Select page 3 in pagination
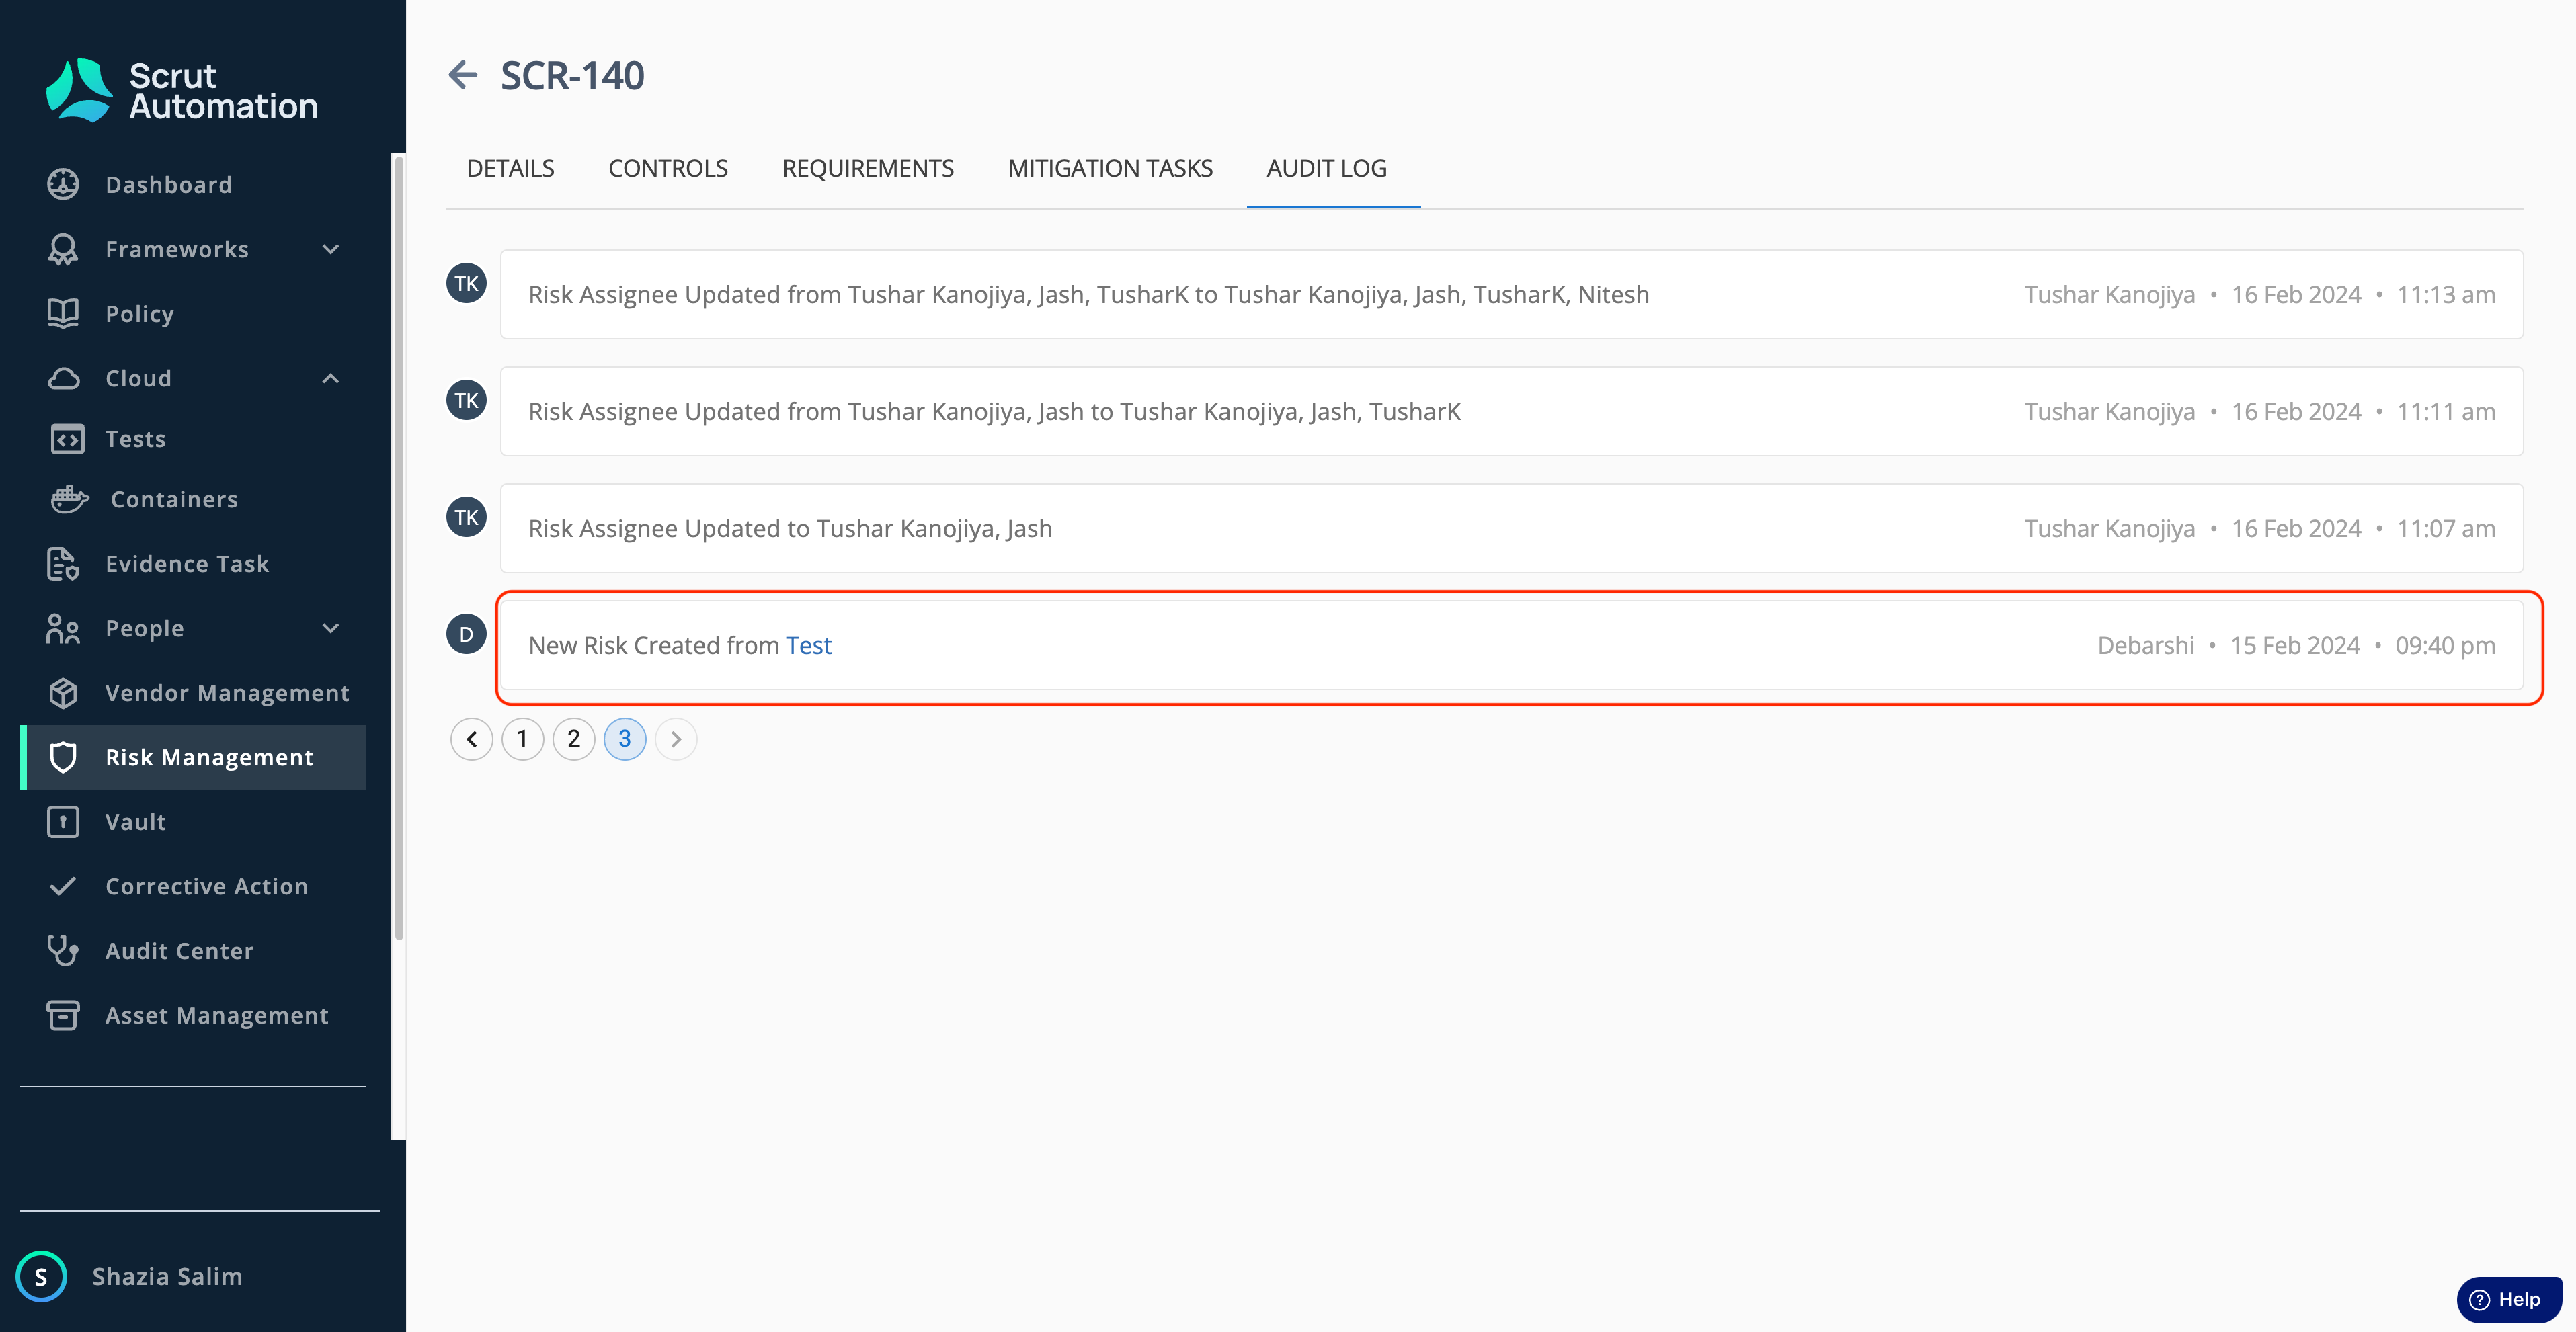This screenshot has width=2576, height=1332. (624, 739)
